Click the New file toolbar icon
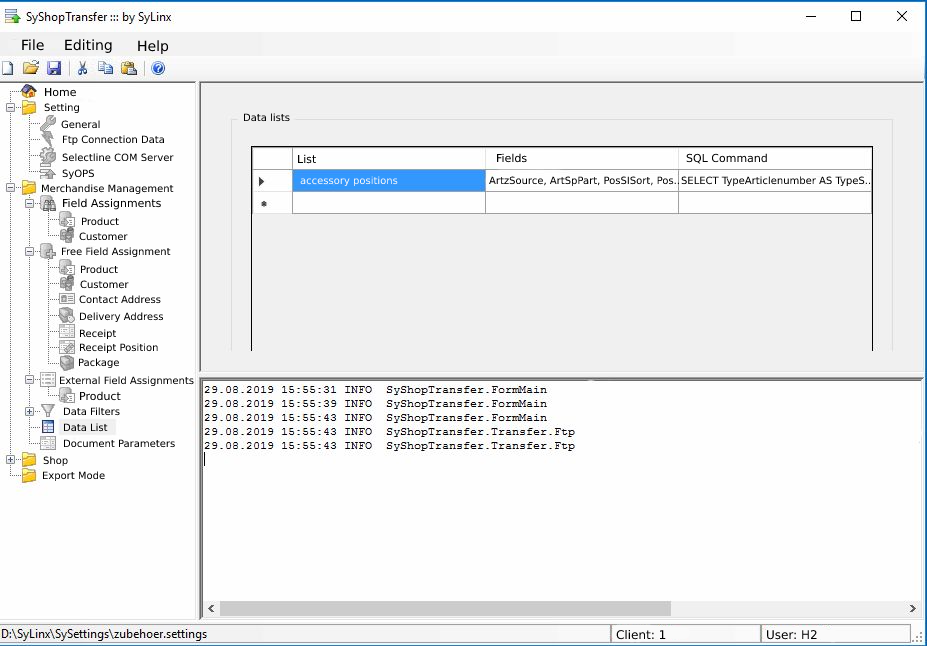This screenshot has width=932, height=646. (x=8, y=68)
